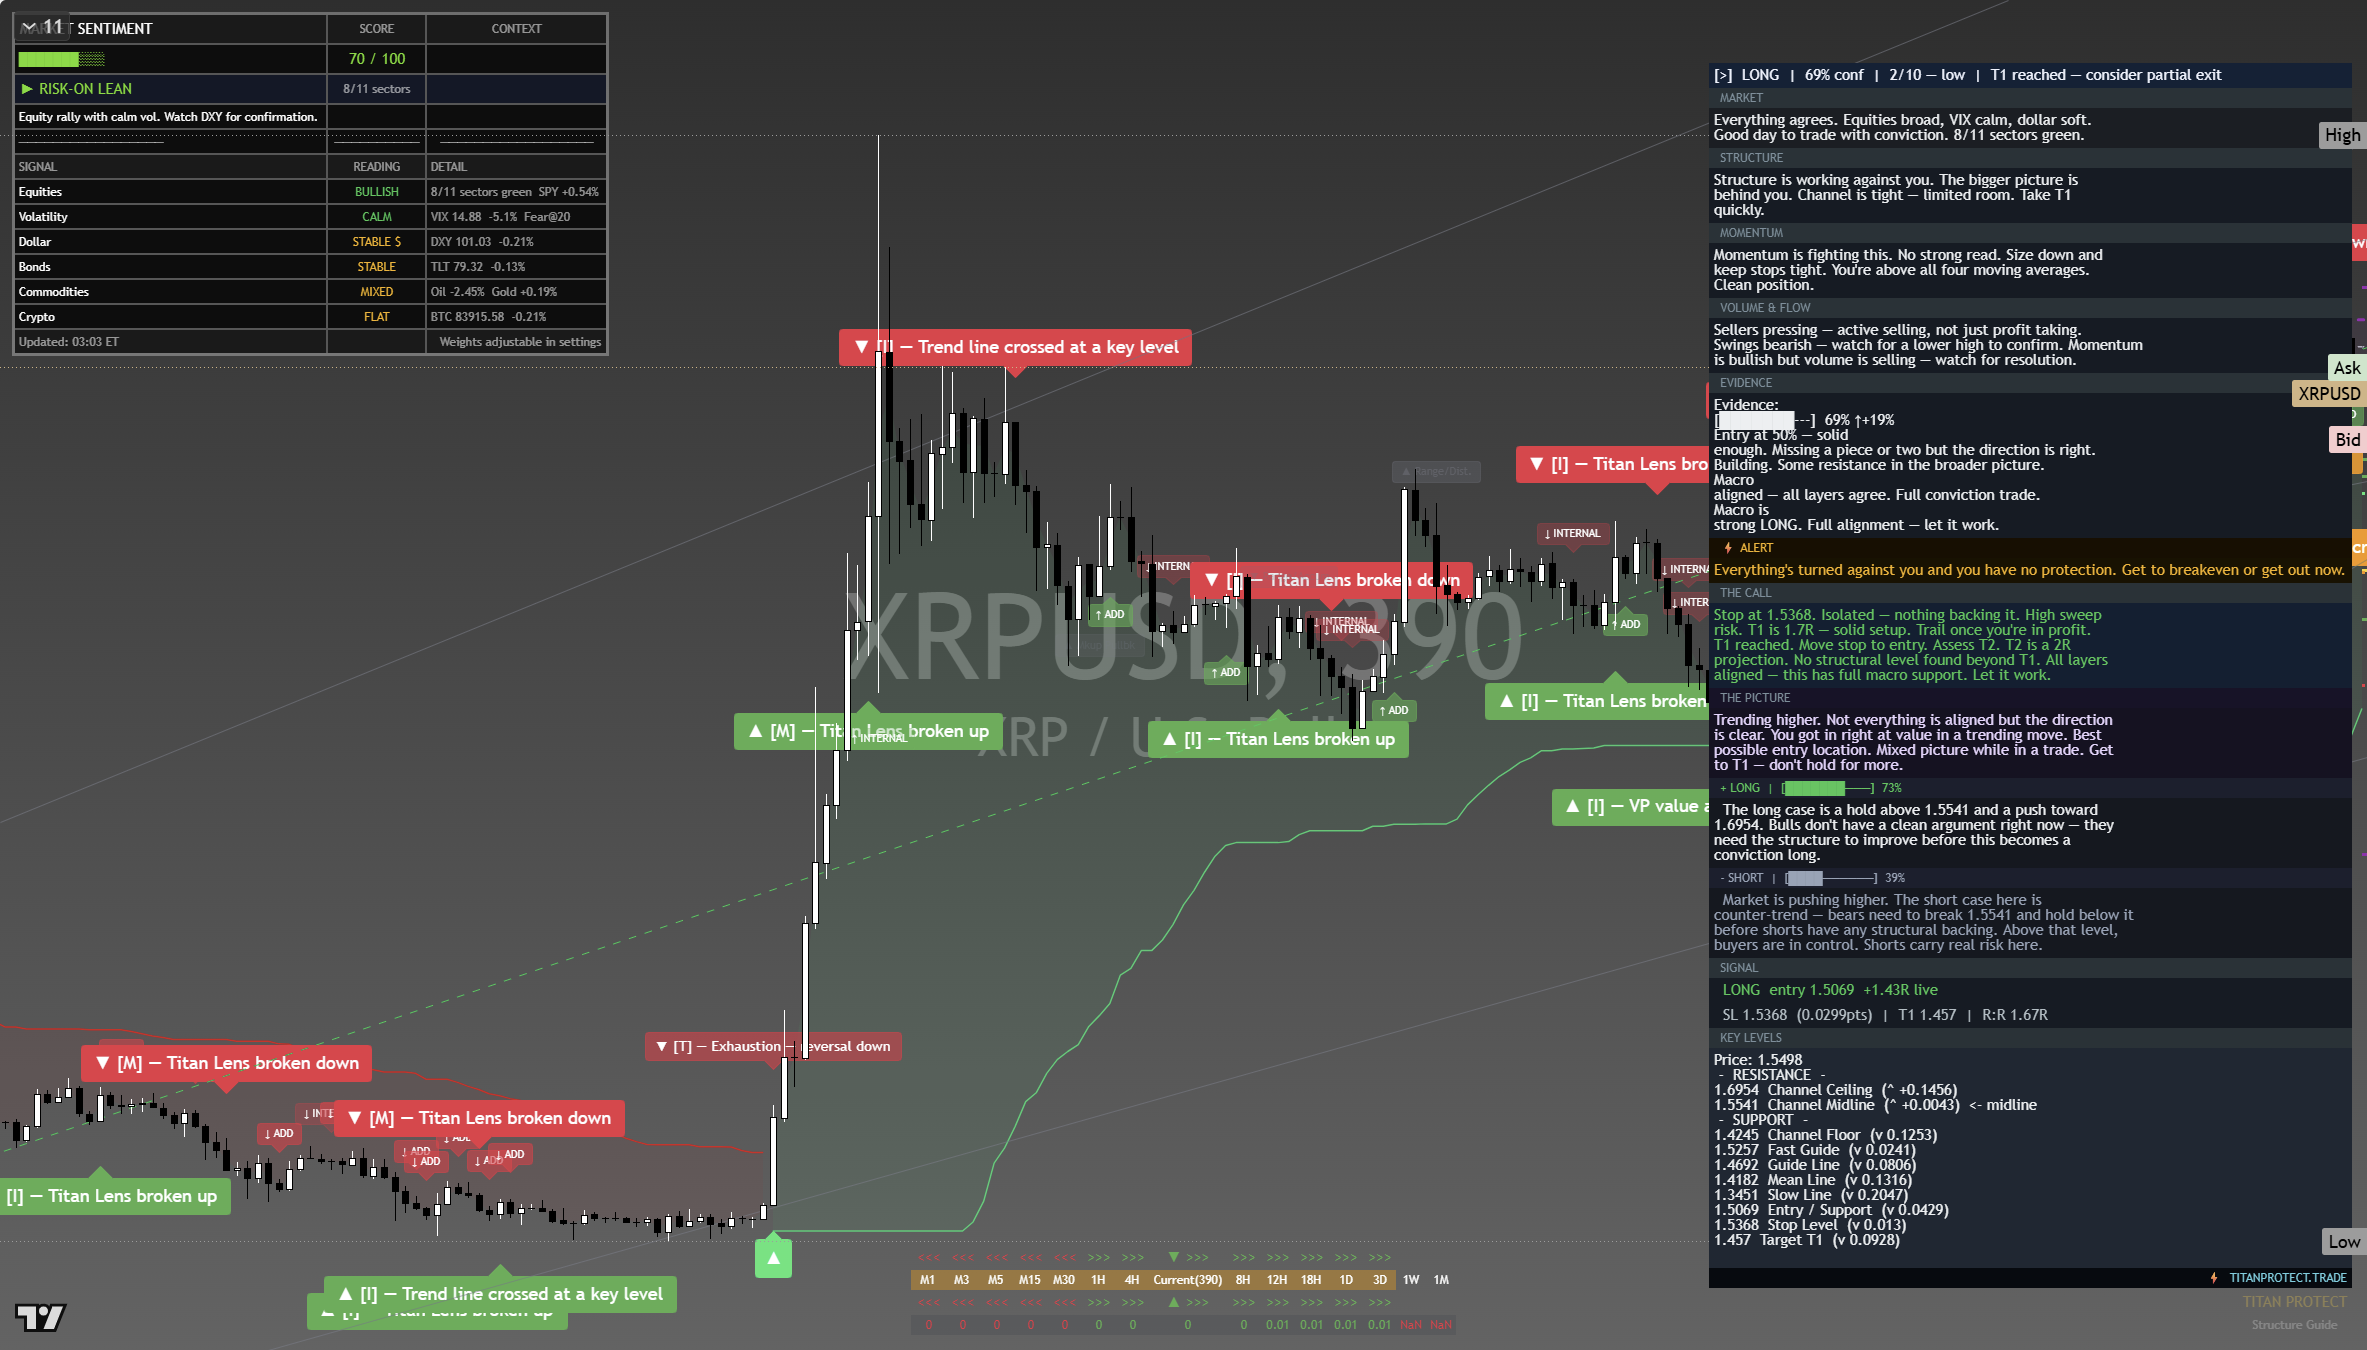Click the LONG 73% progress bar
2367x1350 pixels.
pyautogui.click(x=1828, y=788)
